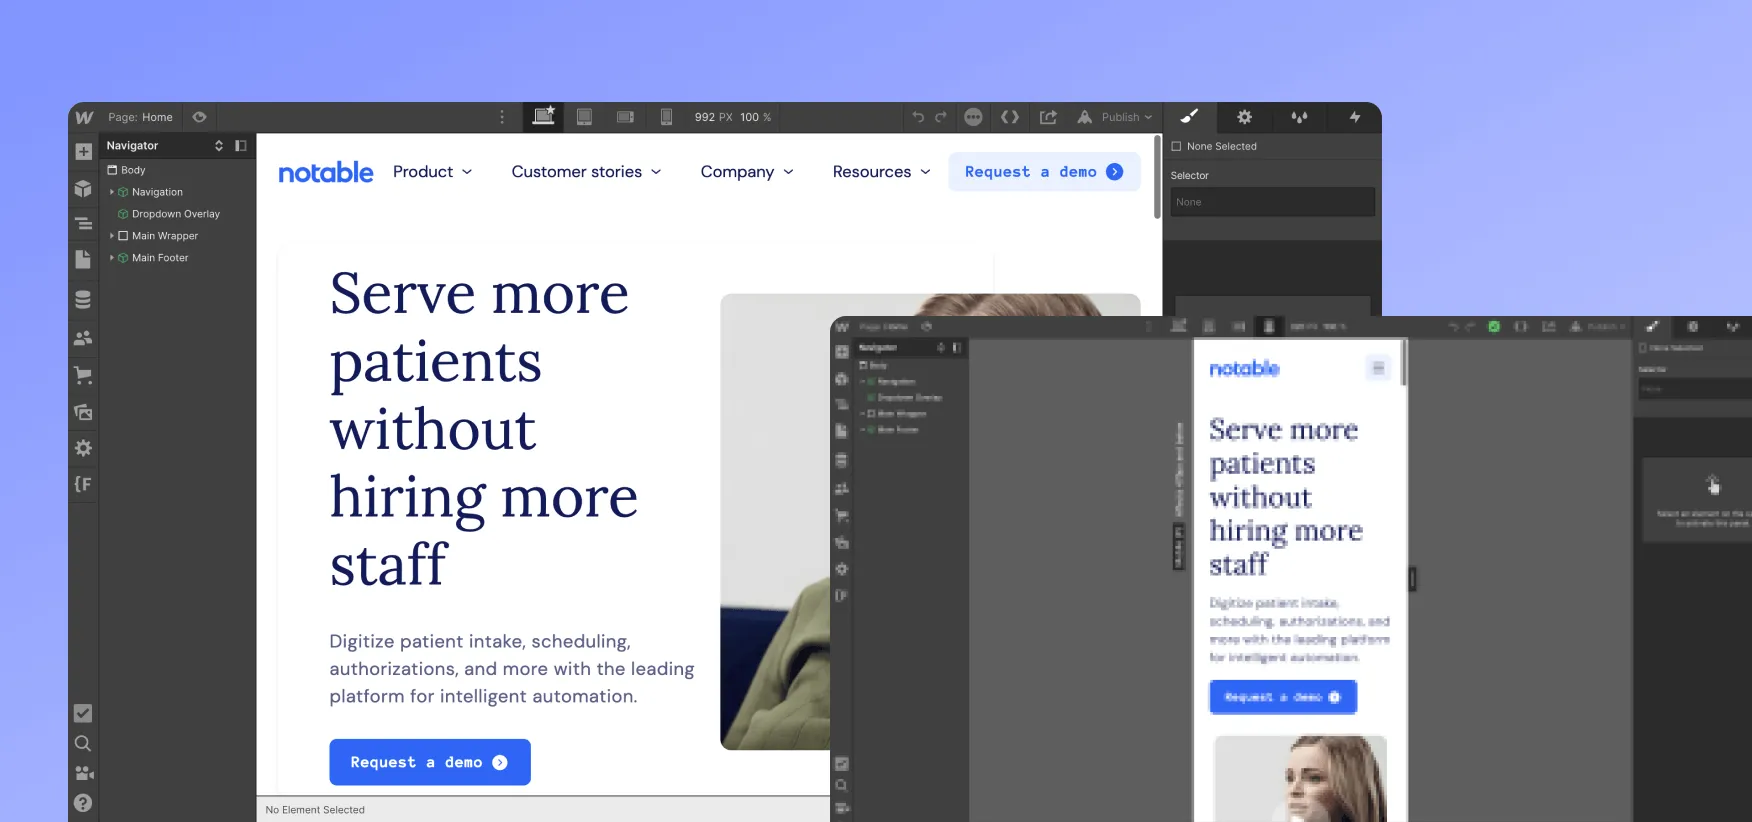The width and height of the screenshot is (1752, 822).
Task: Open the Webflow logo menu in the larger window
Action: point(84,117)
